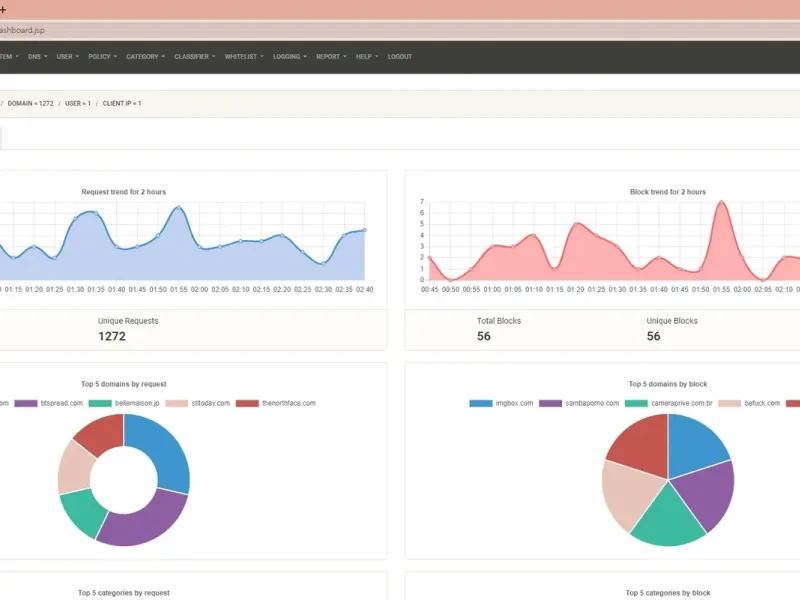
Task: Click the pink slice of block pie chart
Action: coord(629,492)
